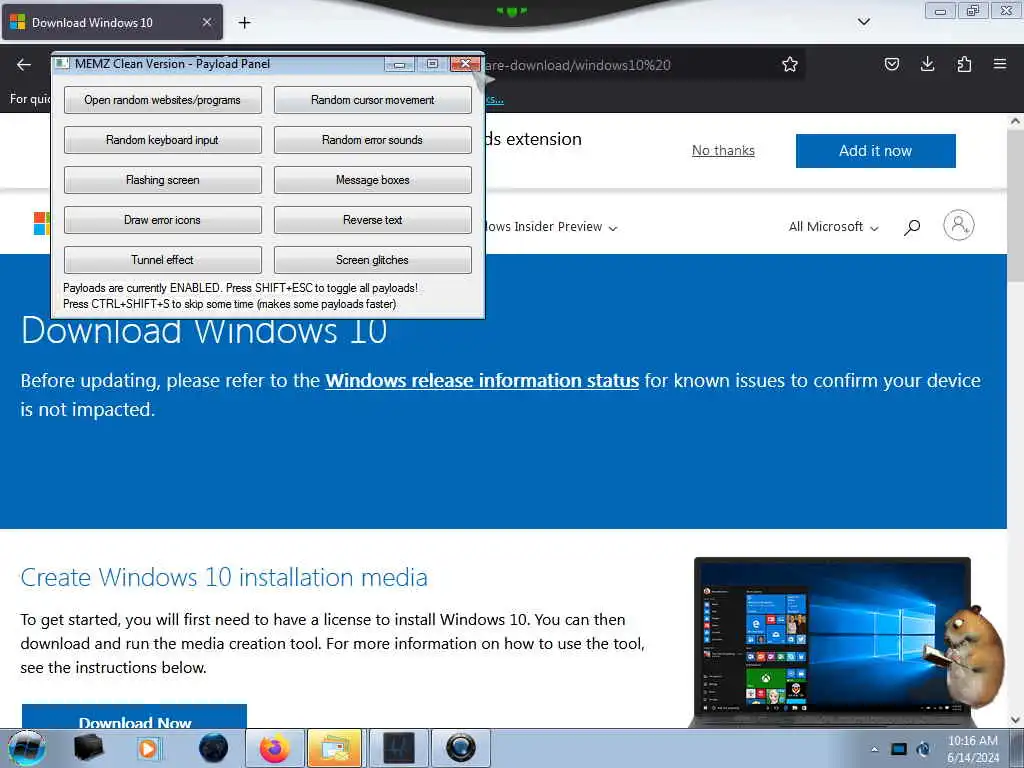1024x768 pixels.
Task: Toggle the Message boxes payload
Action: [373, 180]
